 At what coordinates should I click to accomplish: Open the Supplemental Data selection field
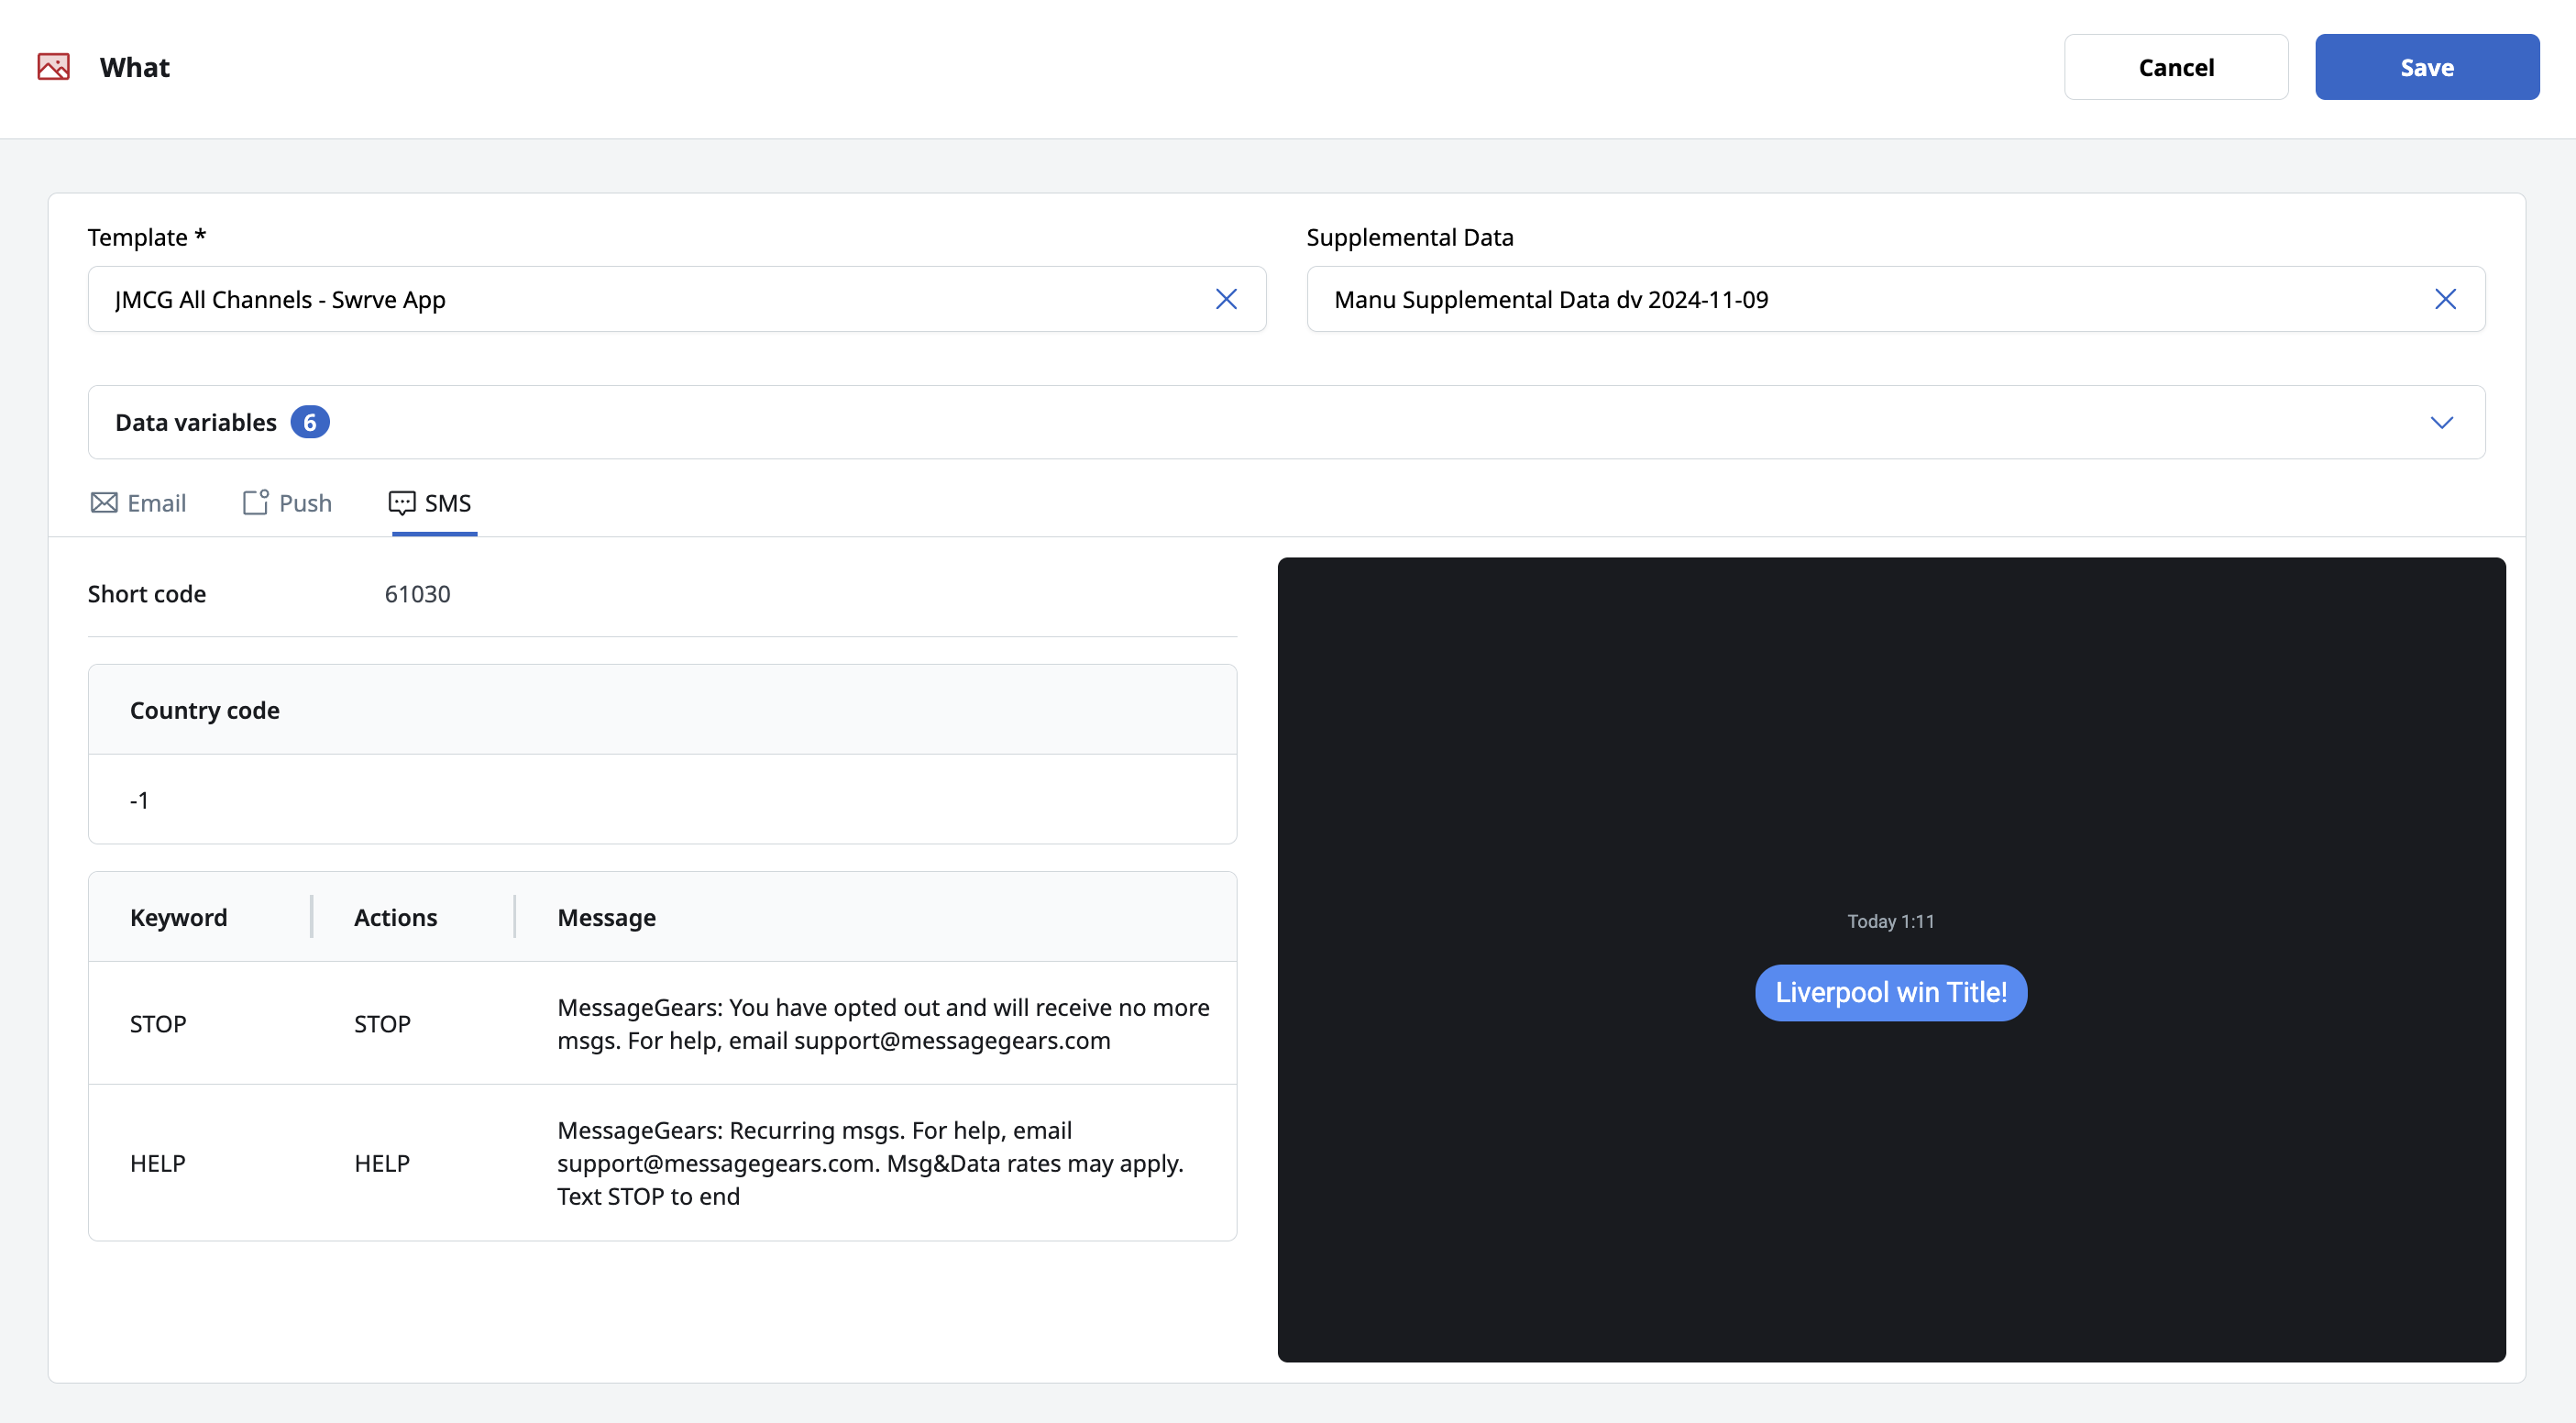click(x=1895, y=299)
